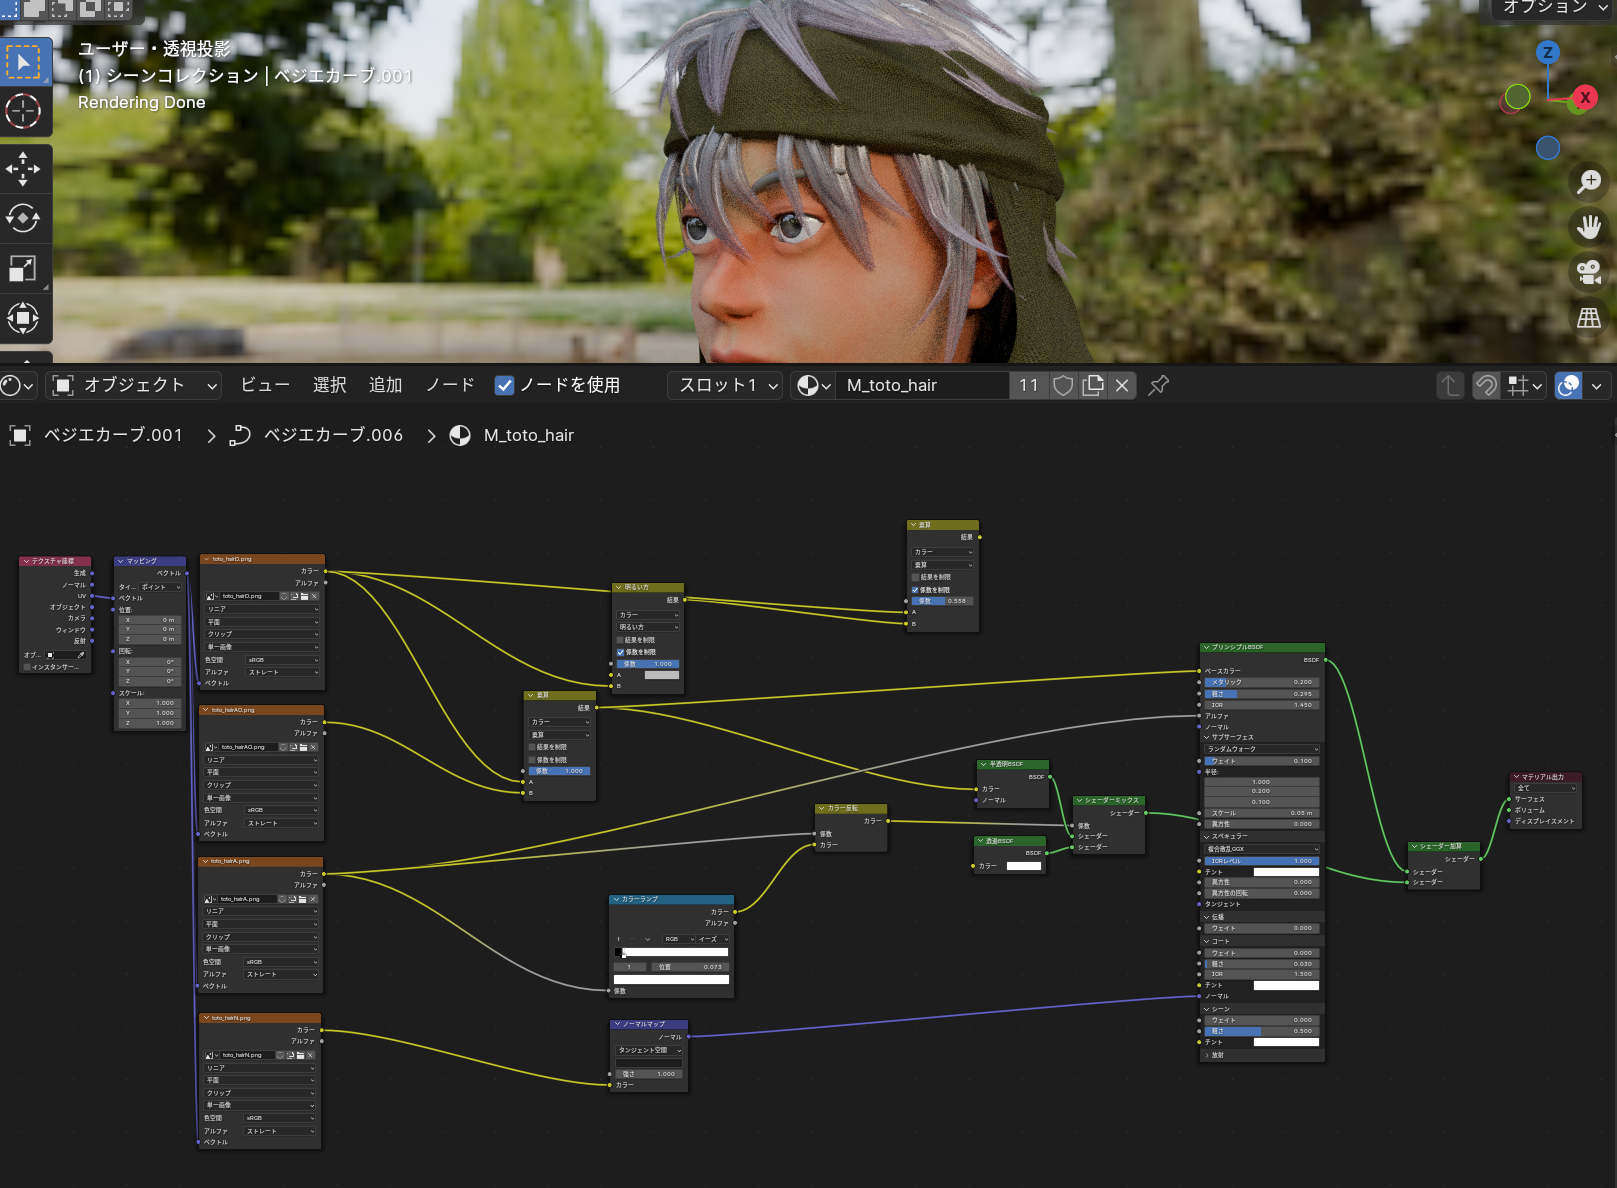Enable 結果を制限 in the top 乗算 node

pyautogui.click(x=915, y=577)
